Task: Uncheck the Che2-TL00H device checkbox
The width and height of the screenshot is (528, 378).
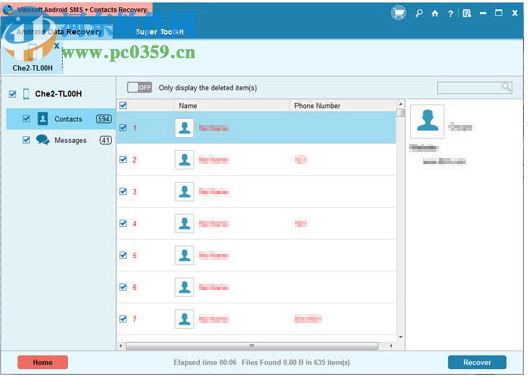Action: click(x=12, y=94)
